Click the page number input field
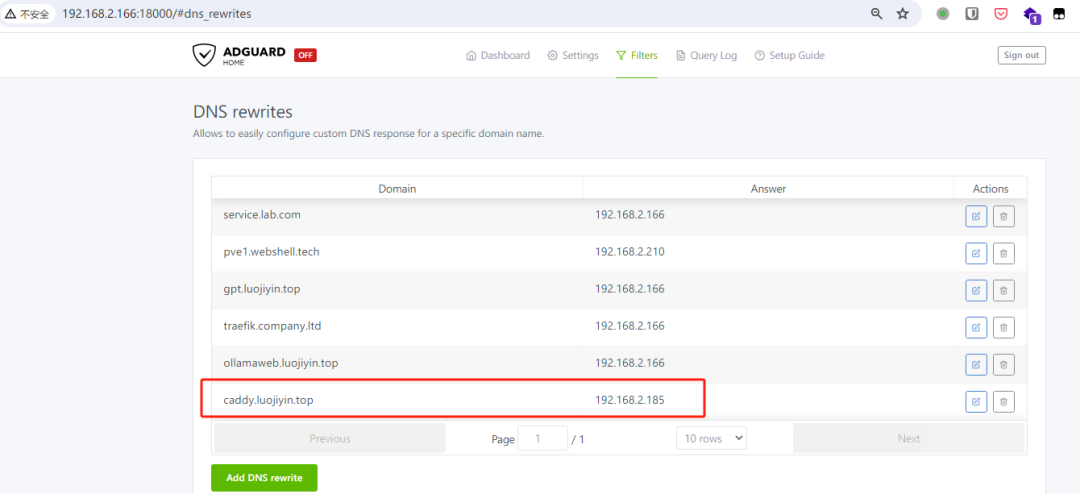 (543, 438)
